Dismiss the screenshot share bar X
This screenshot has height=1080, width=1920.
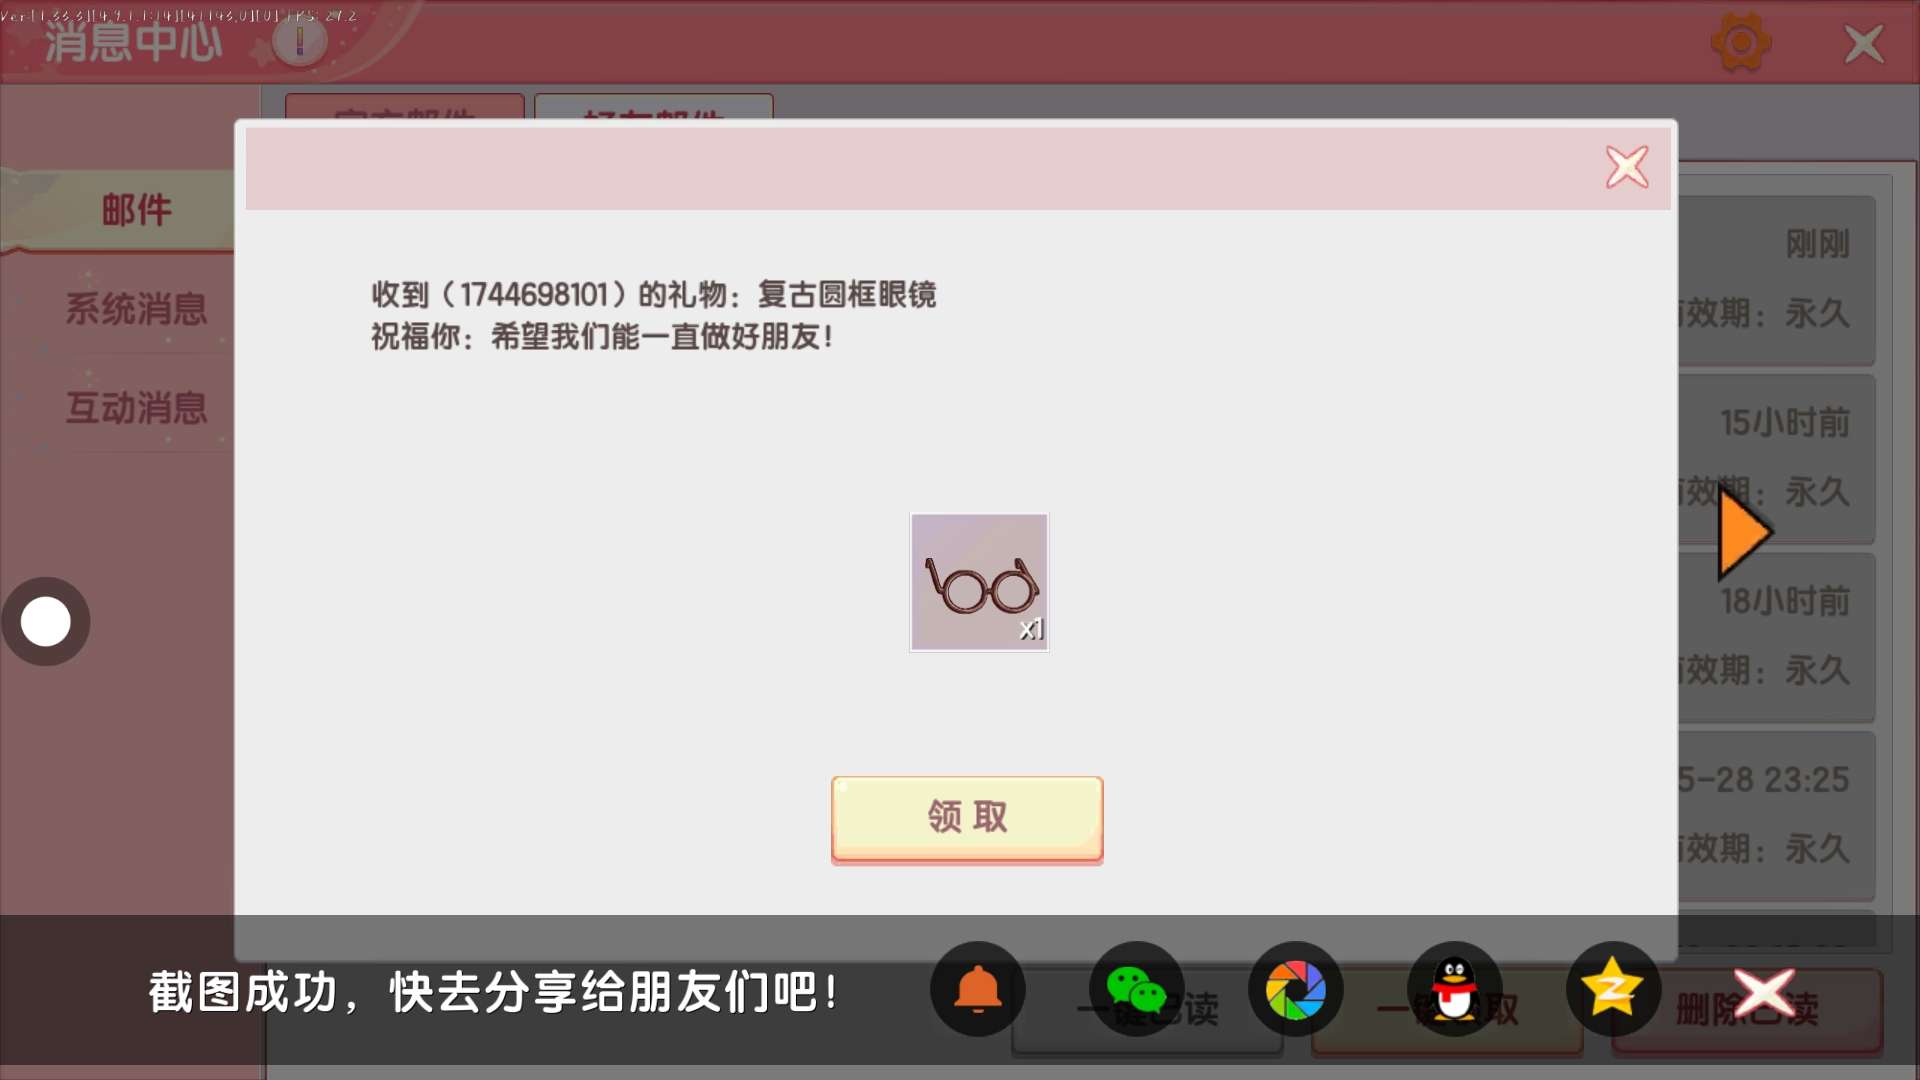pos(1764,992)
